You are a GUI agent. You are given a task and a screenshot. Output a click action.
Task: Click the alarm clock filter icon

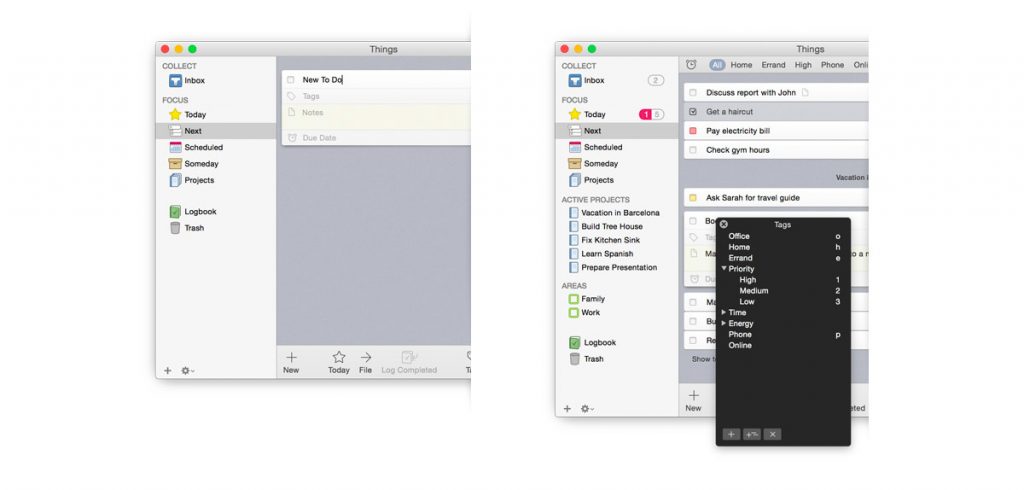(691, 65)
